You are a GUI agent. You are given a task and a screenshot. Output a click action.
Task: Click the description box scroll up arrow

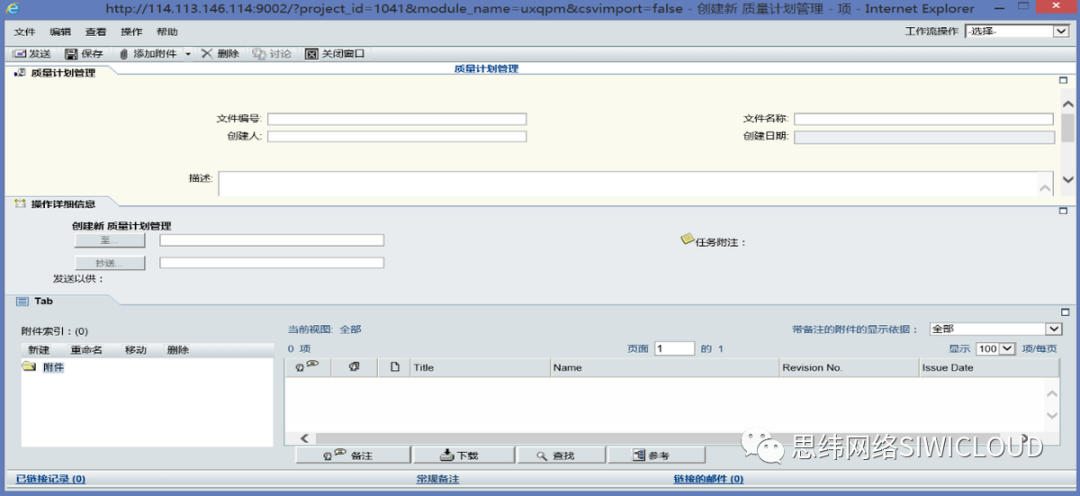(x=1045, y=188)
